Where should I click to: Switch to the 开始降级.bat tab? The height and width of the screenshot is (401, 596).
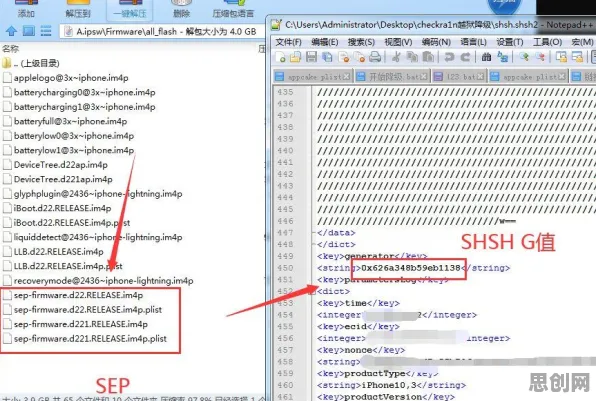coord(392,77)
